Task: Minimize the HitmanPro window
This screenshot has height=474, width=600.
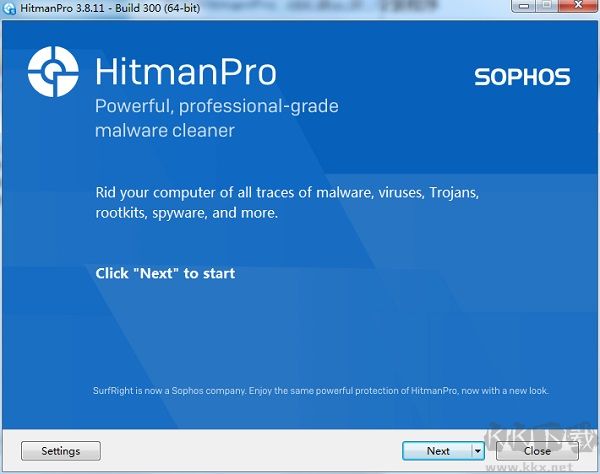Action: (524, 6)
